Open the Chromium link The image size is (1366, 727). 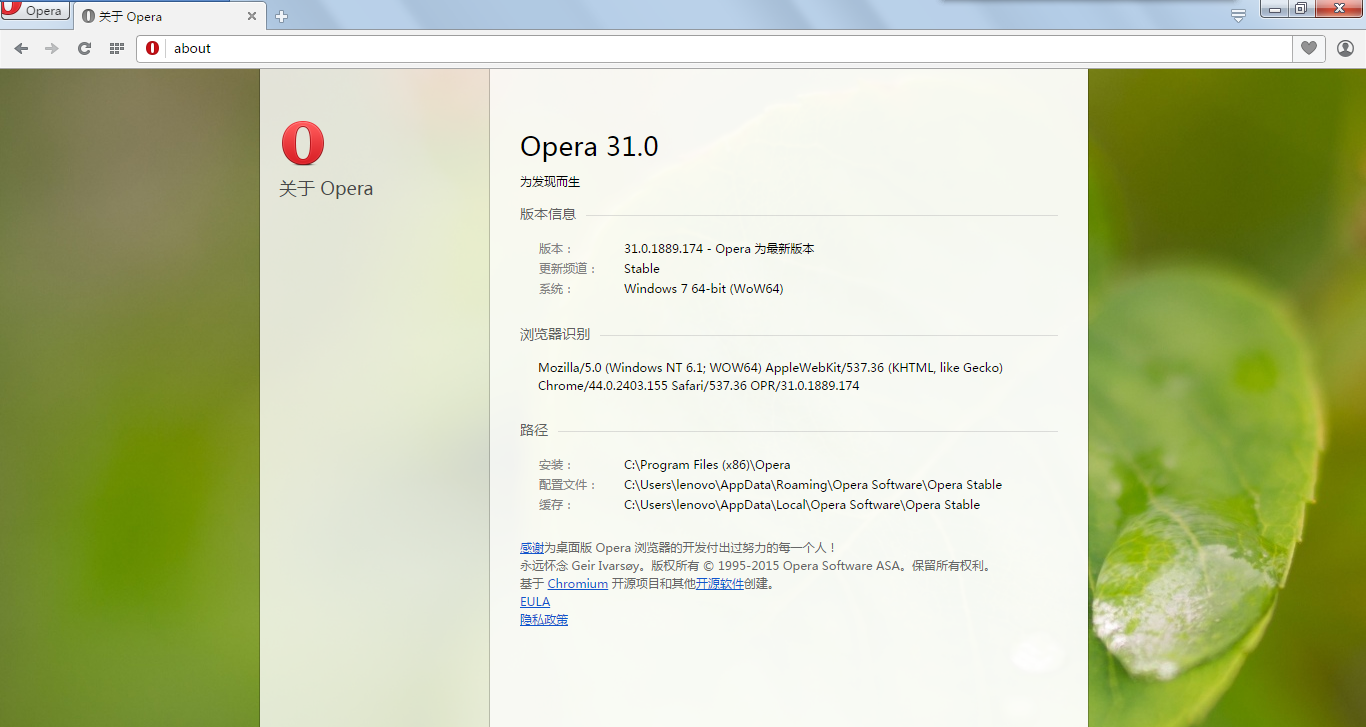(x=578, y=584)
